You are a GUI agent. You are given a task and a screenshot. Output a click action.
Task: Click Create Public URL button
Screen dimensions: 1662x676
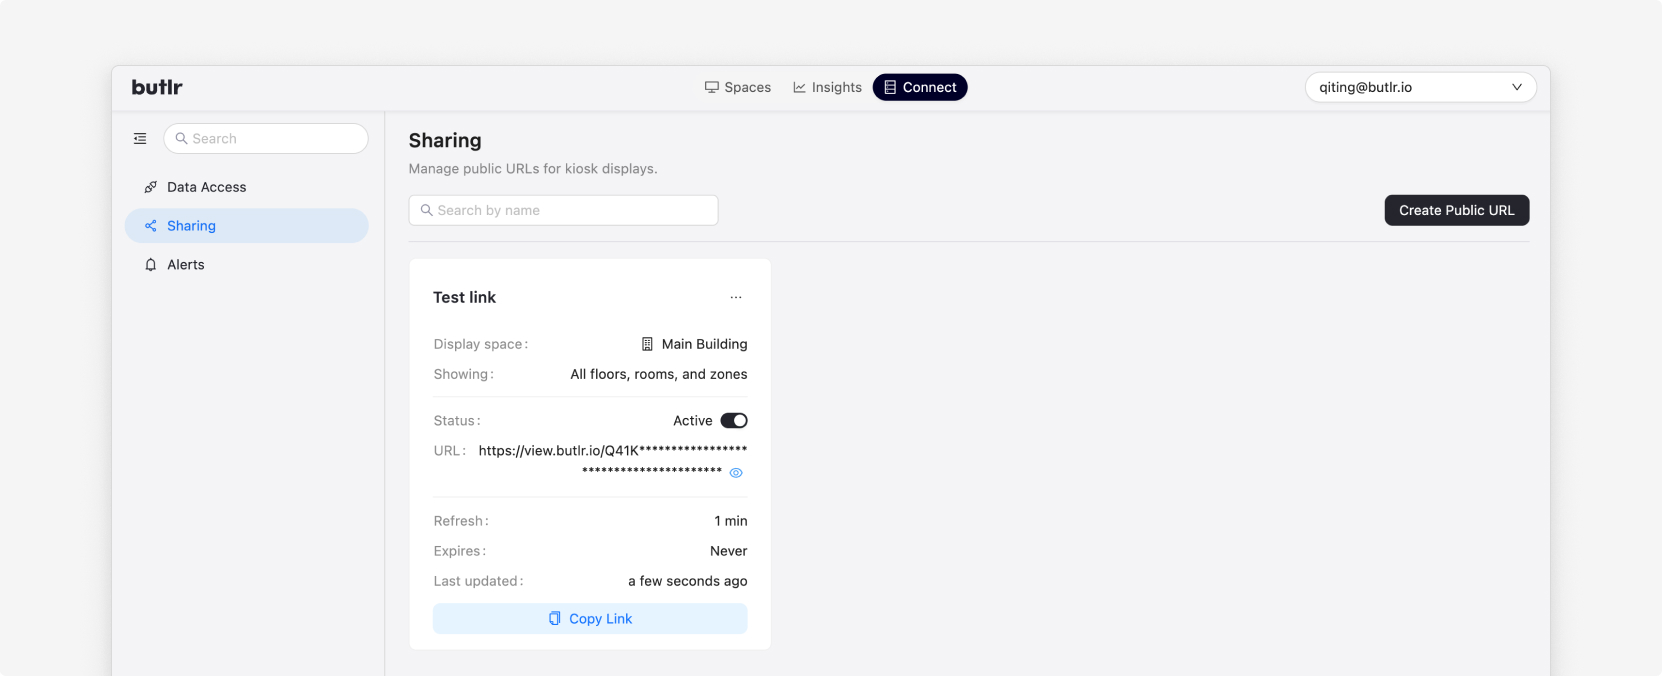1457,210
